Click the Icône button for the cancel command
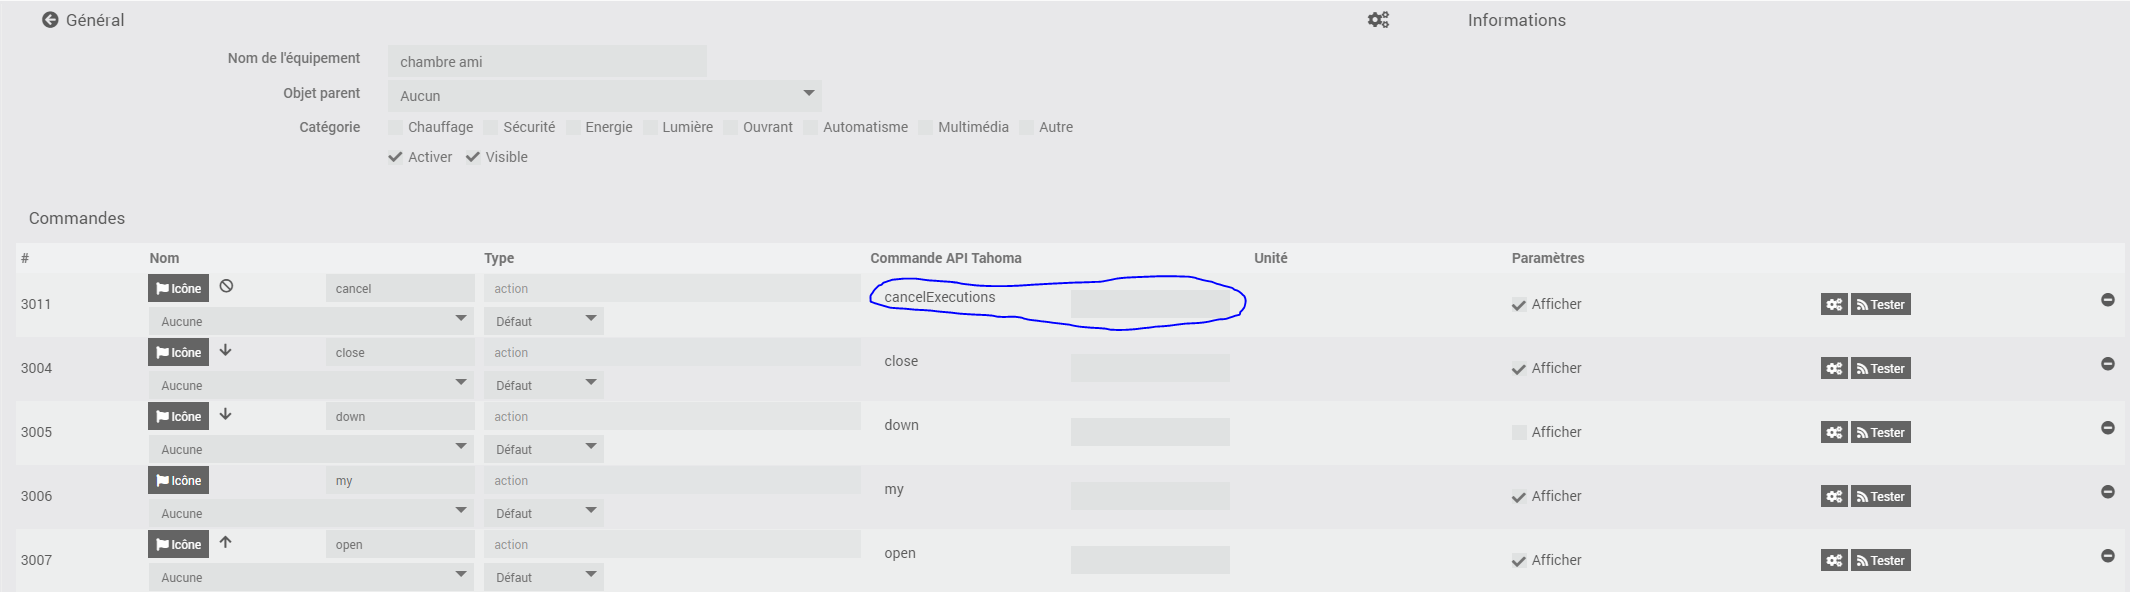The height and width of the screenshot is (592, 2130). point(179,288)
